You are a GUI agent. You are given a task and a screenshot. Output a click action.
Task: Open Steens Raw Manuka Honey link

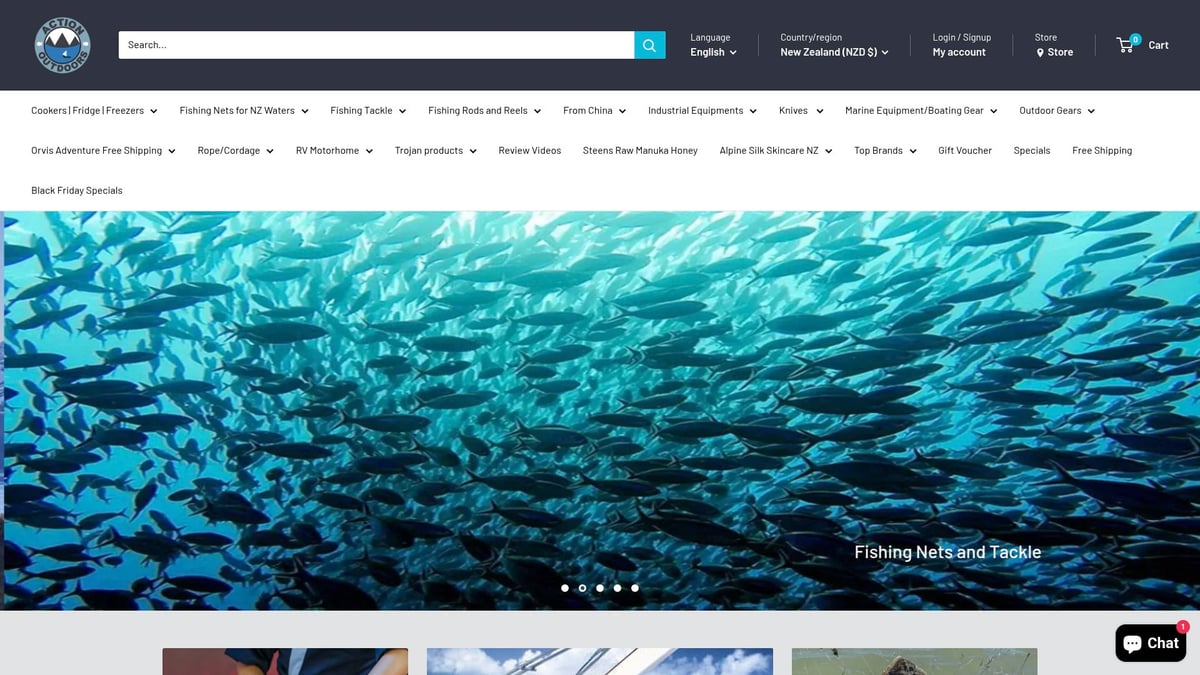coord(640,150)
